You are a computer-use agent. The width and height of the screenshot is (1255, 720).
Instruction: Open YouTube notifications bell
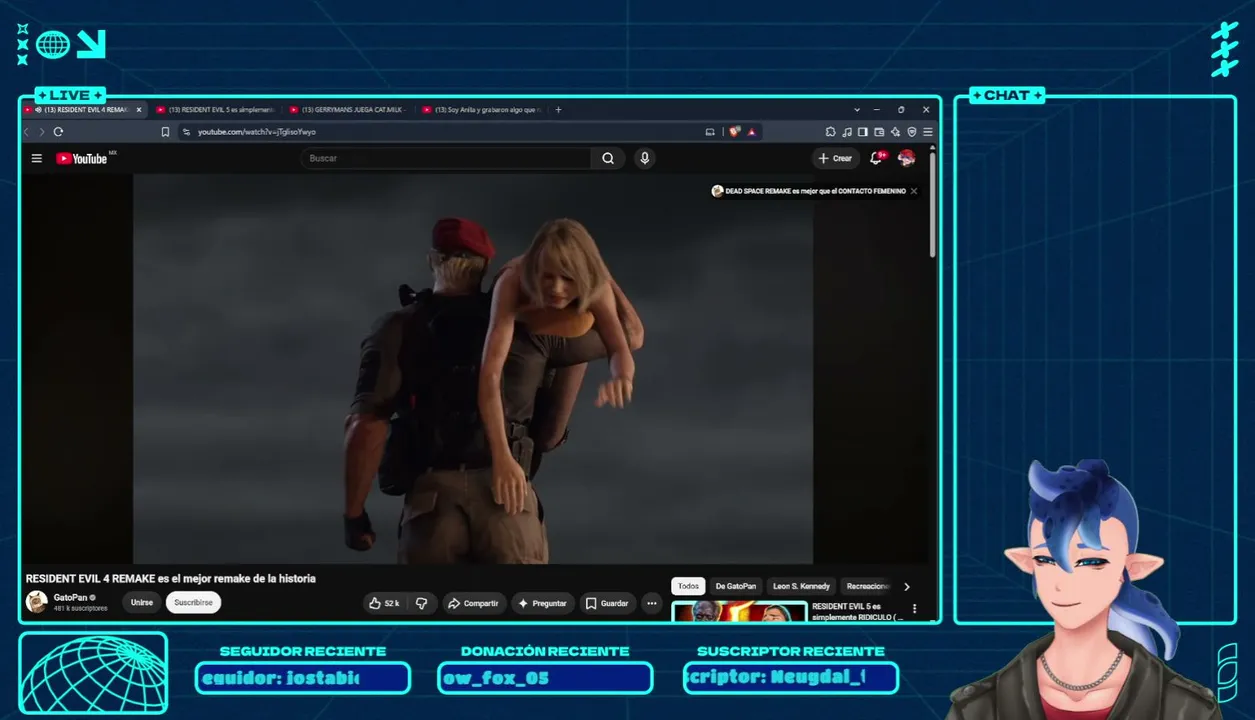[x=876, y=158]
